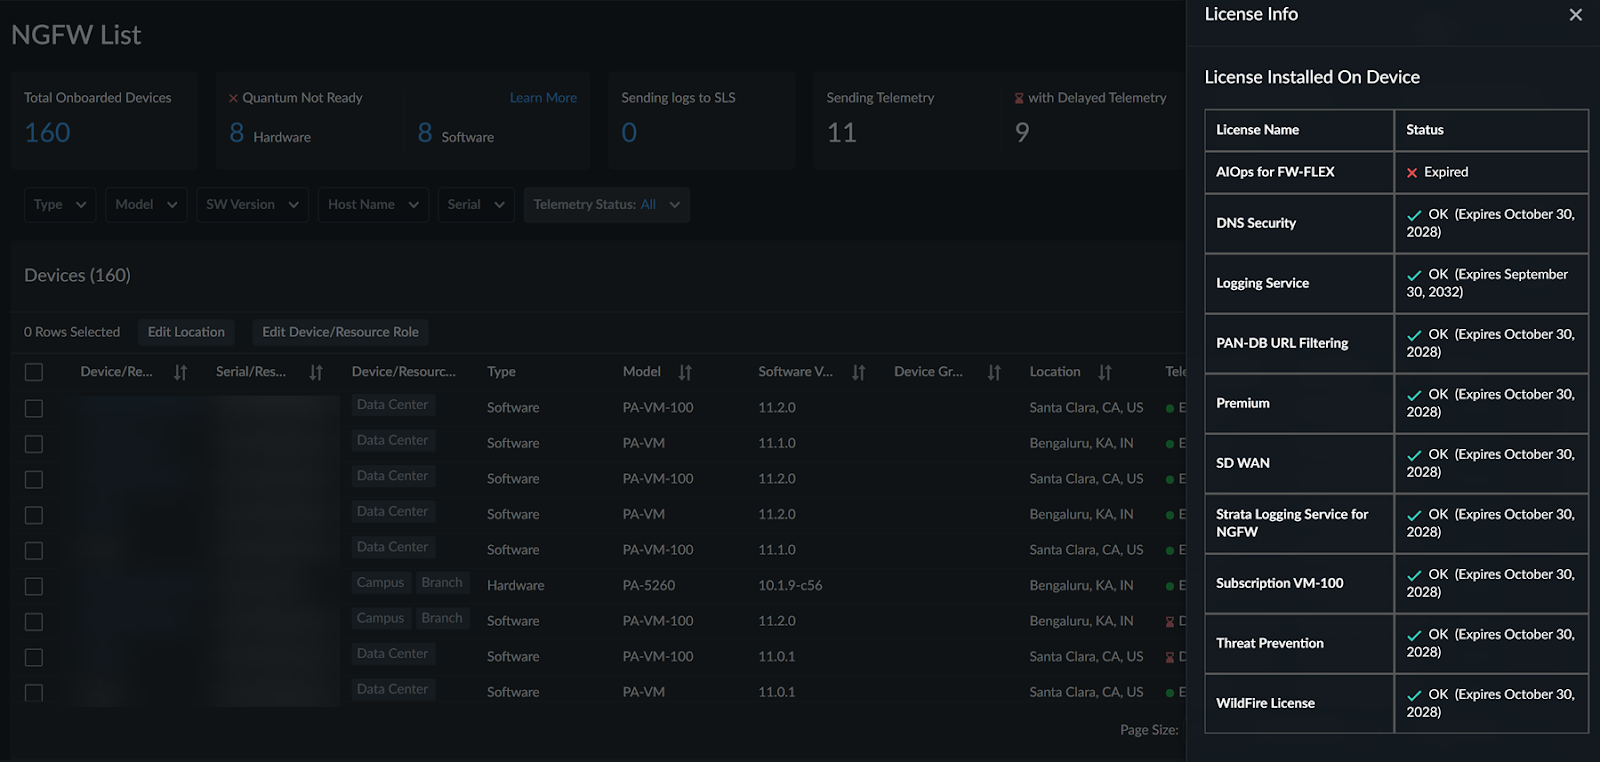The height and width of the screenshot is (762, 1600).
Task: Close the License Info panel
Action: click(x=1575, y=15)
